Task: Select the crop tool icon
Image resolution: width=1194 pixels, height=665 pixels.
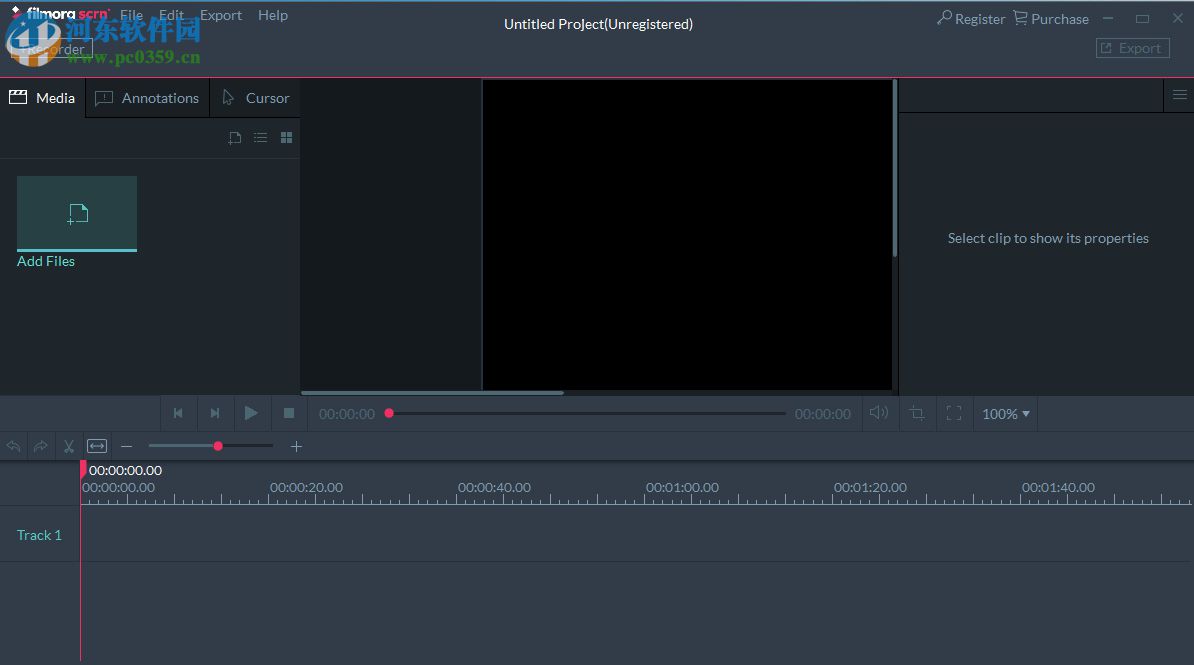Action: (x=917, y=414)
